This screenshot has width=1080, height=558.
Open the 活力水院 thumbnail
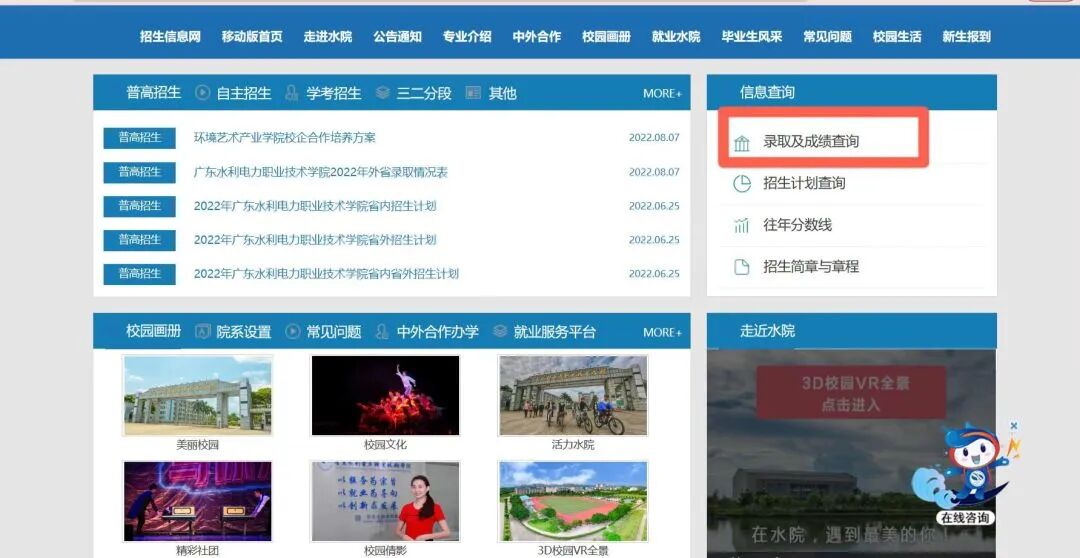573,395
